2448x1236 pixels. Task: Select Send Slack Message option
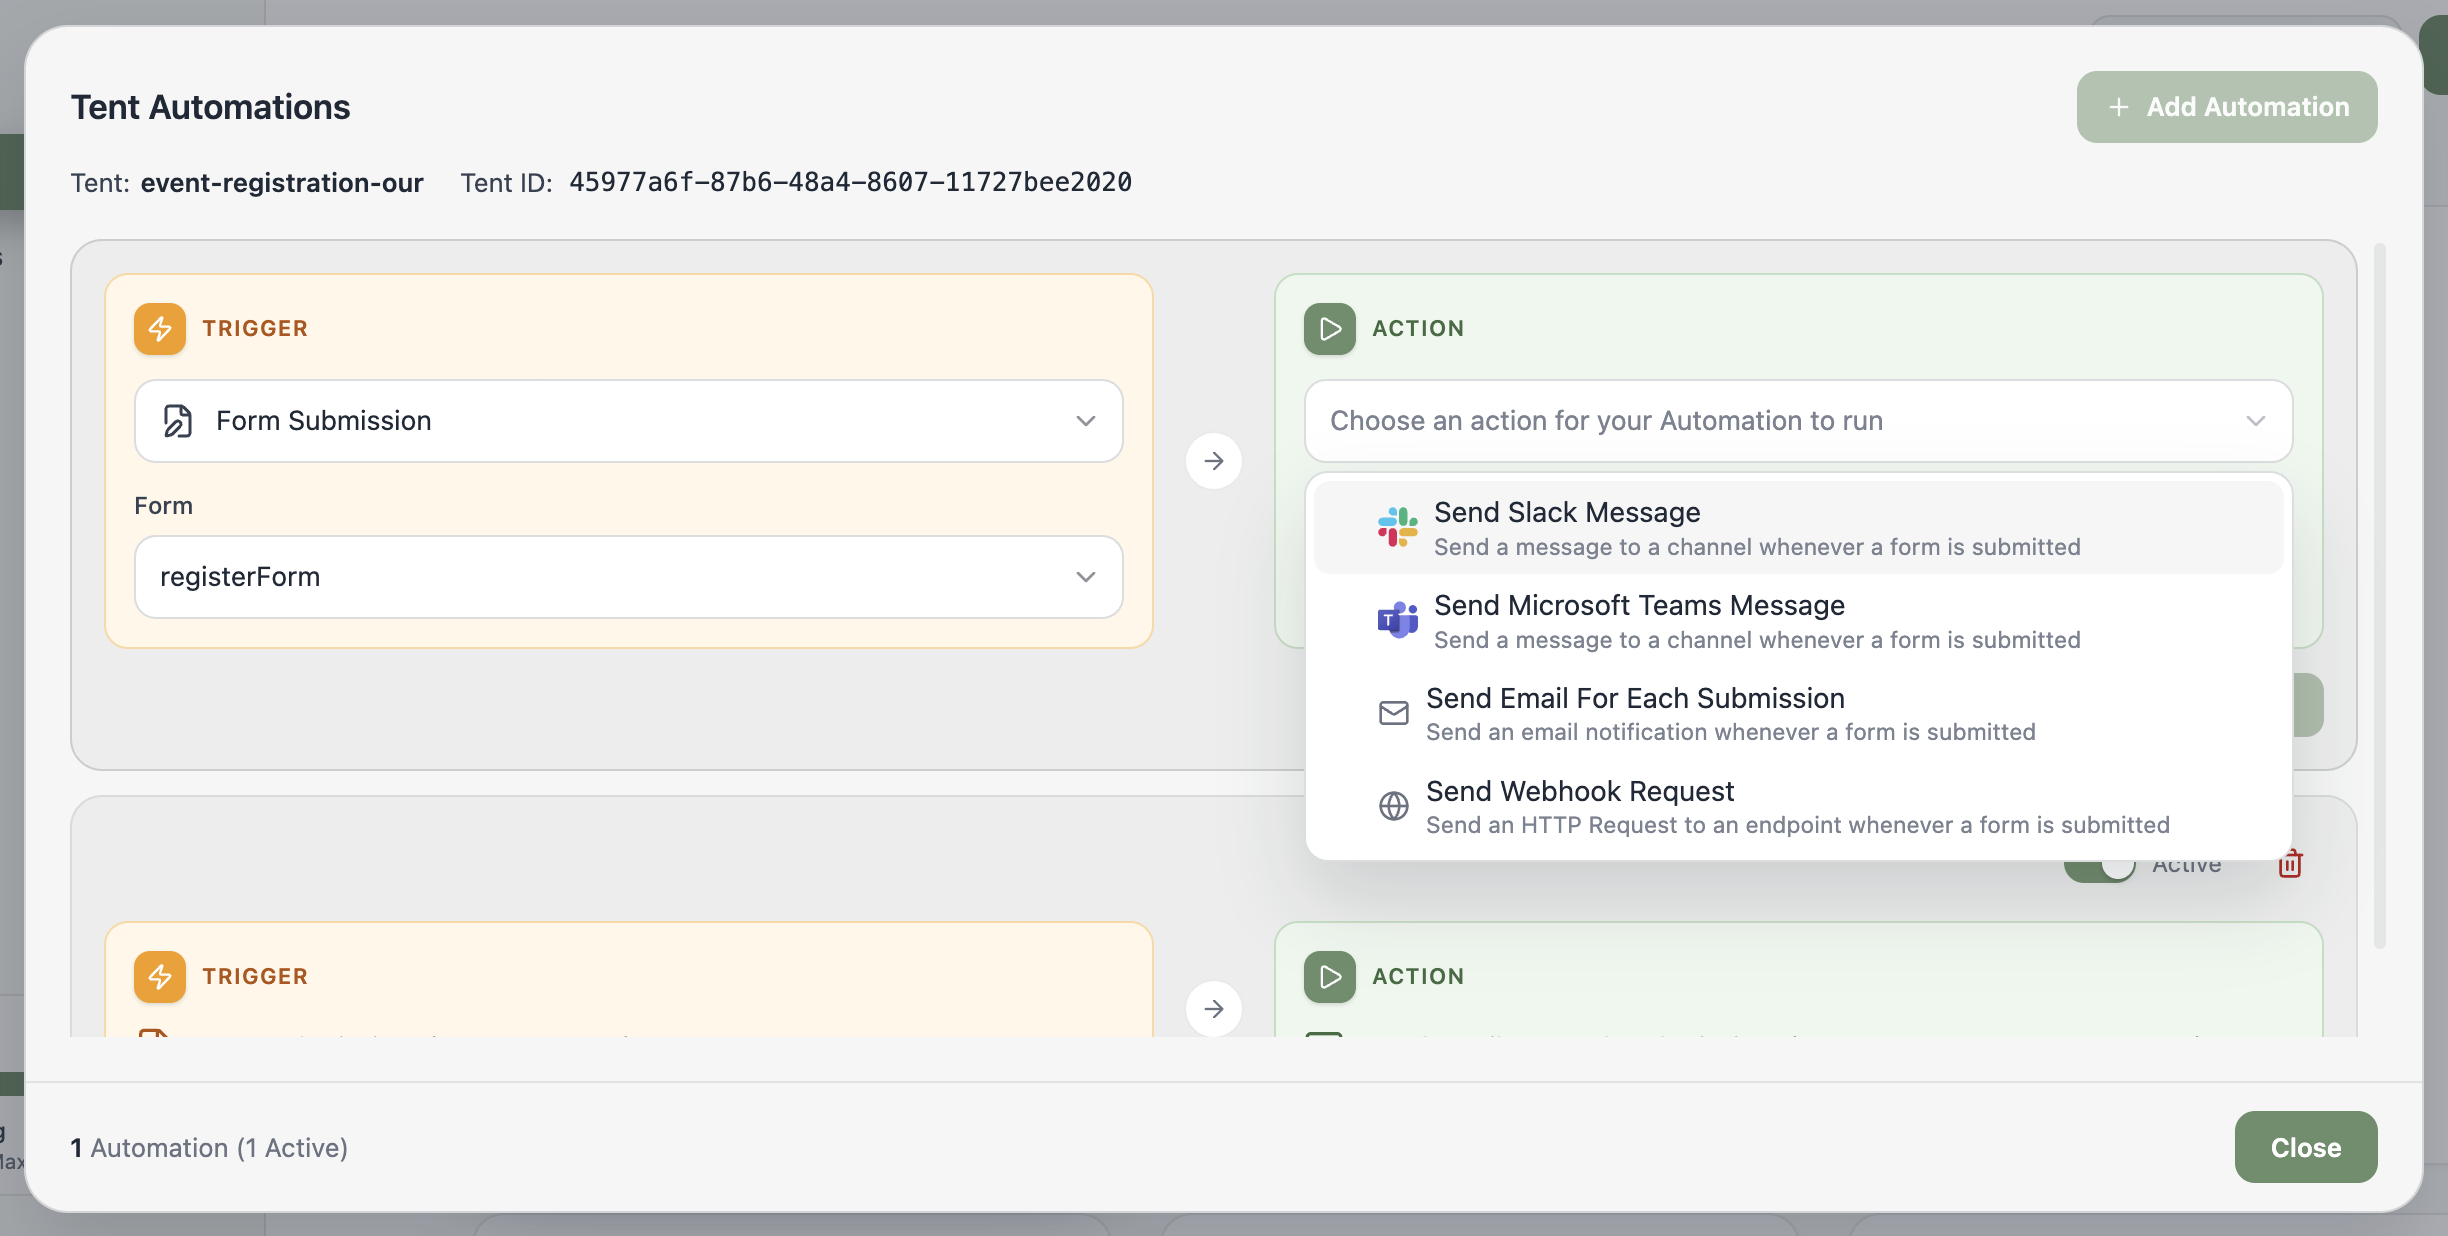(x=1799, y=528)
